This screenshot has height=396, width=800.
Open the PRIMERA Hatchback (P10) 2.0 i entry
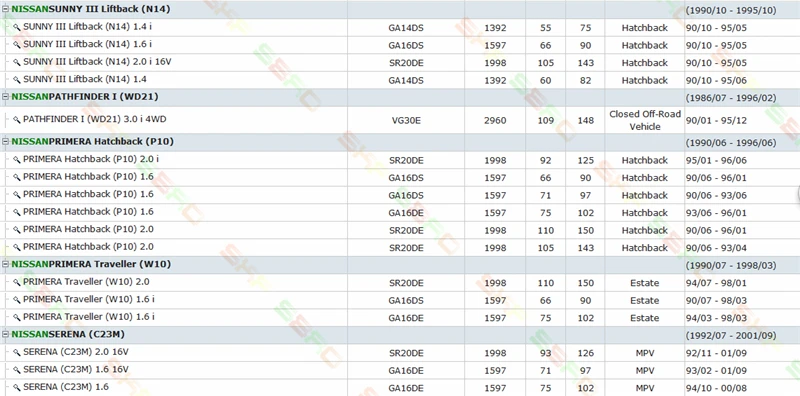click(91, 159)
